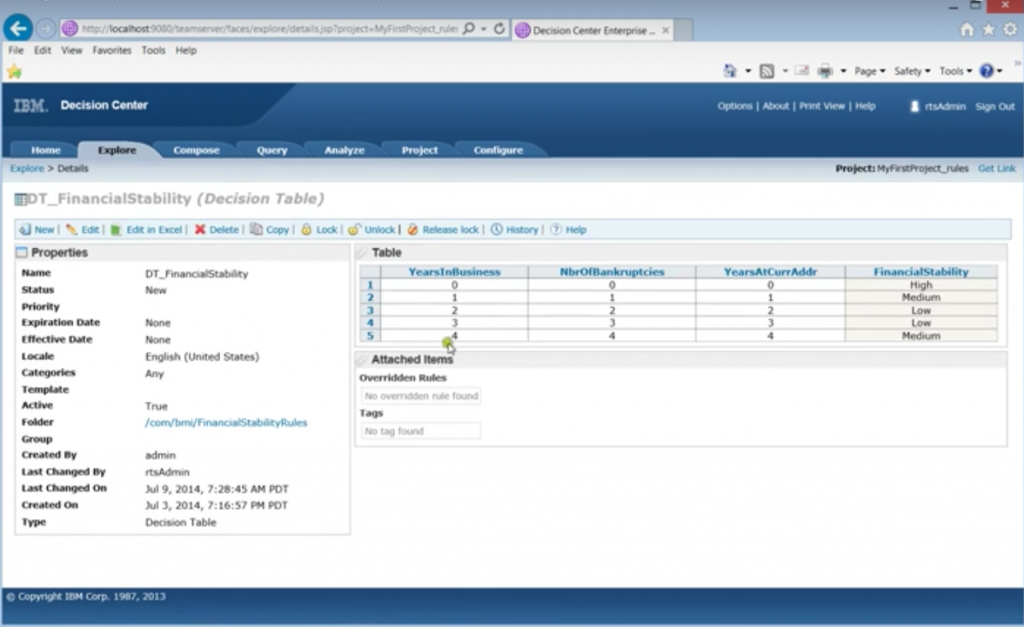Collapse the Table section
Image resolution: width=1024 pixels, height=627 pixels.
click(x=362, y=252)
